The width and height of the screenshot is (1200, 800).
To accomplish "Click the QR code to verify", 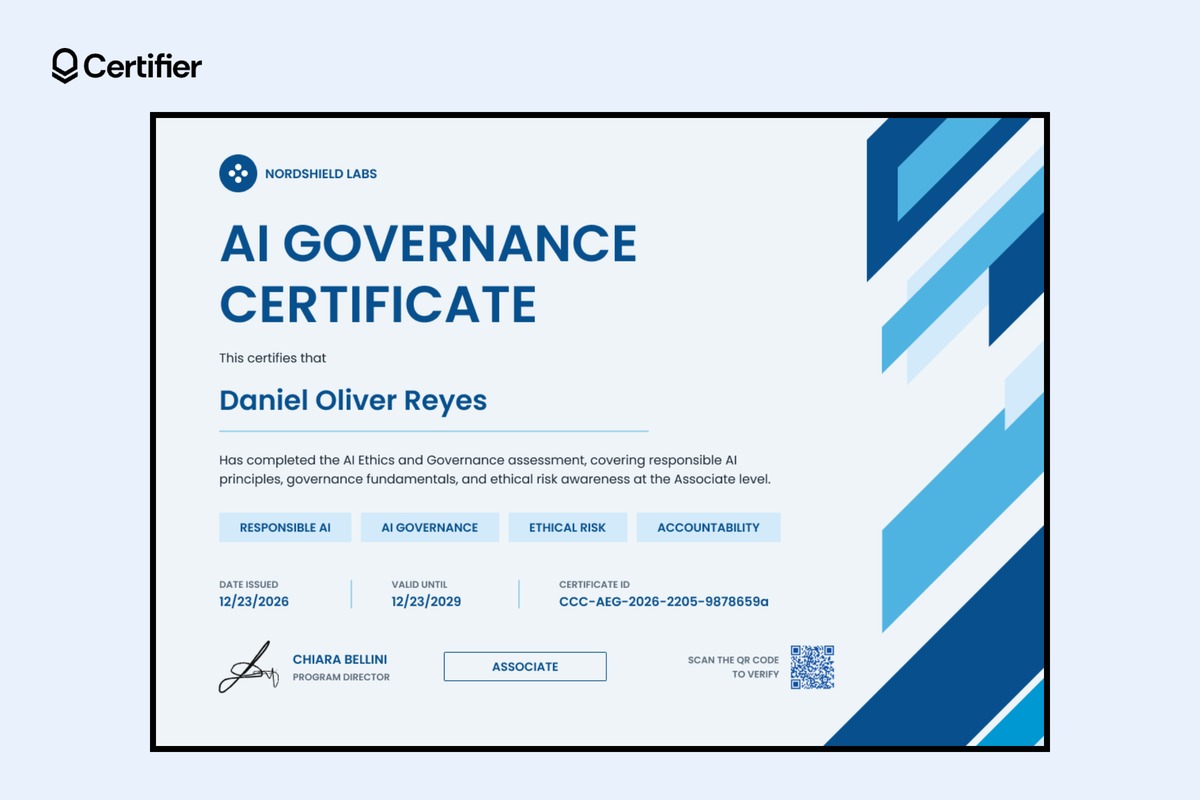I will (812, 667).
